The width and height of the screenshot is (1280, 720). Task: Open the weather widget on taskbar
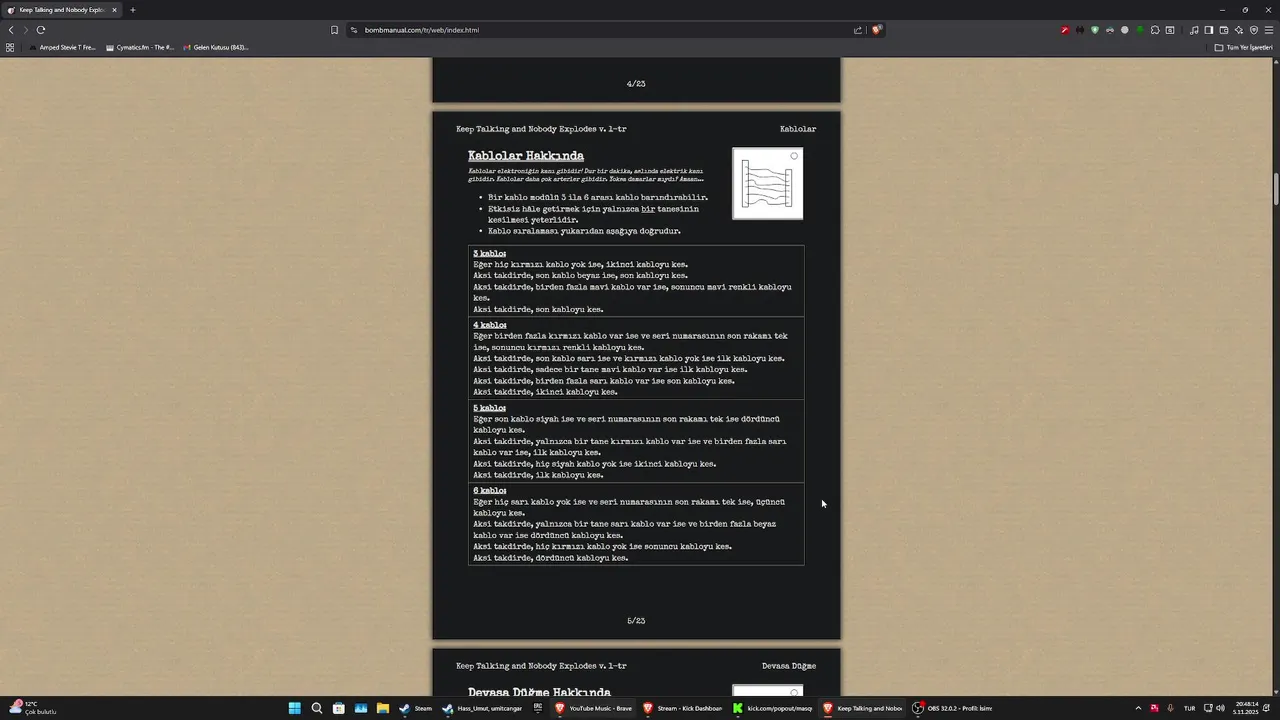(32, 708)
